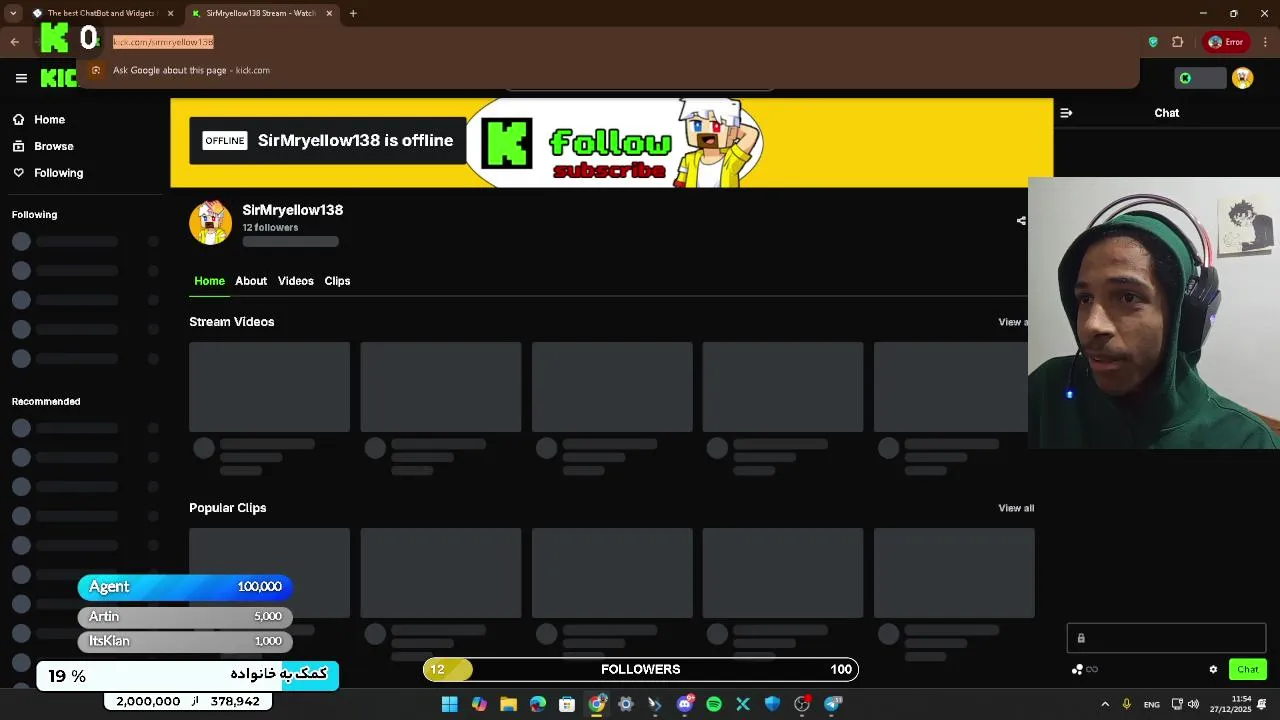Open File Explorer from taskbar
Screen dimensions: 1280x720
(x=508, y=704)
